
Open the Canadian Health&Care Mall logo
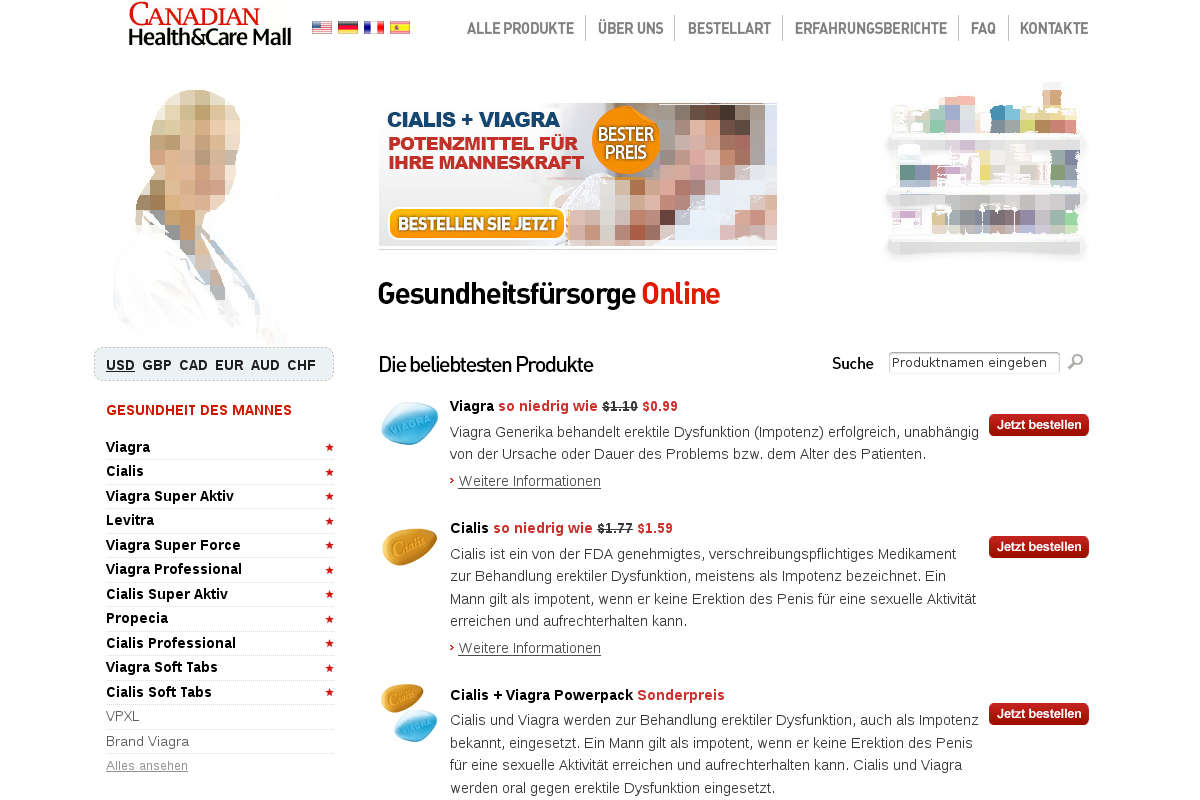coord(210,24)
